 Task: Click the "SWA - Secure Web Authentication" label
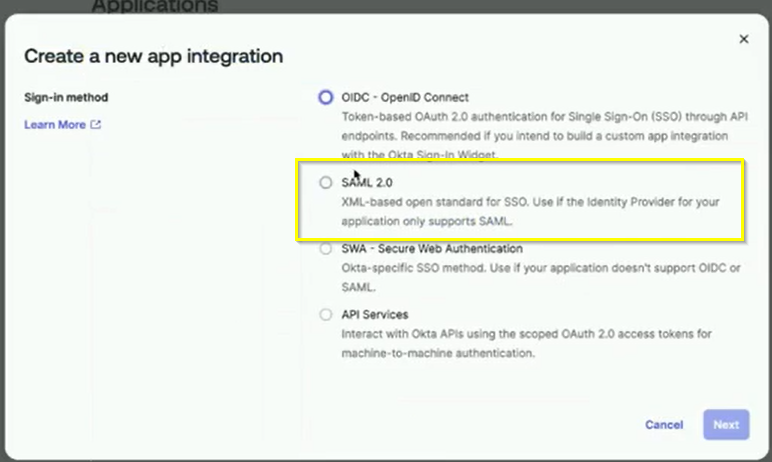pyautogui.click(x=432, y=249)
